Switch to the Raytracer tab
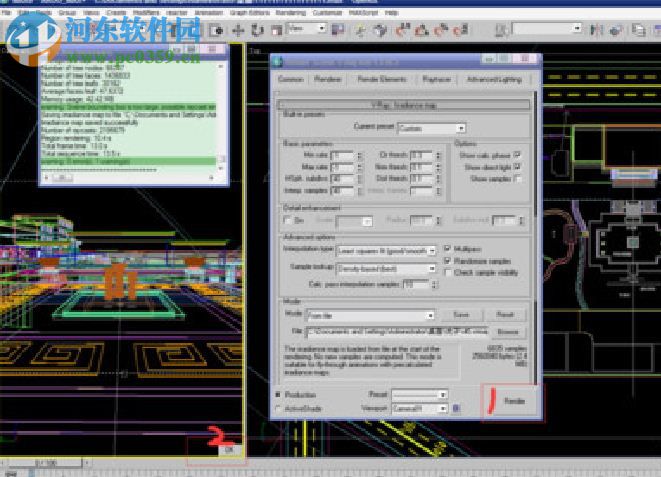This screenshot has width=661, height=477. [x=437, y=79]
